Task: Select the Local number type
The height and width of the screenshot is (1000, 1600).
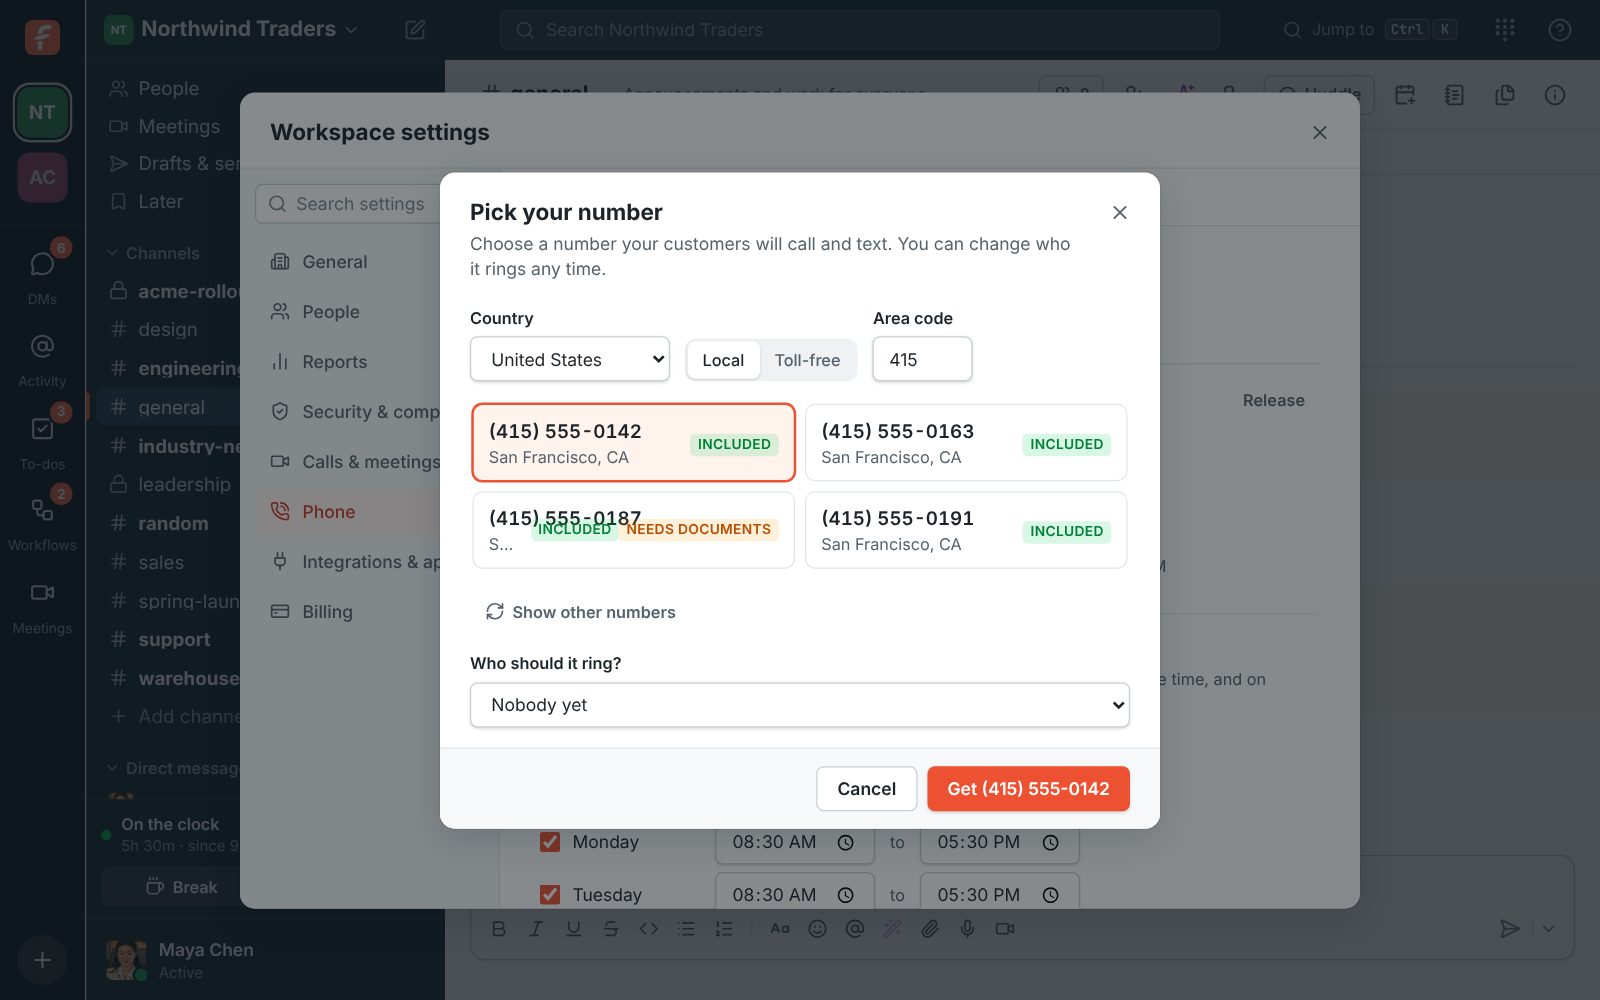Action: pyautogui.click(x=723, y=360)
